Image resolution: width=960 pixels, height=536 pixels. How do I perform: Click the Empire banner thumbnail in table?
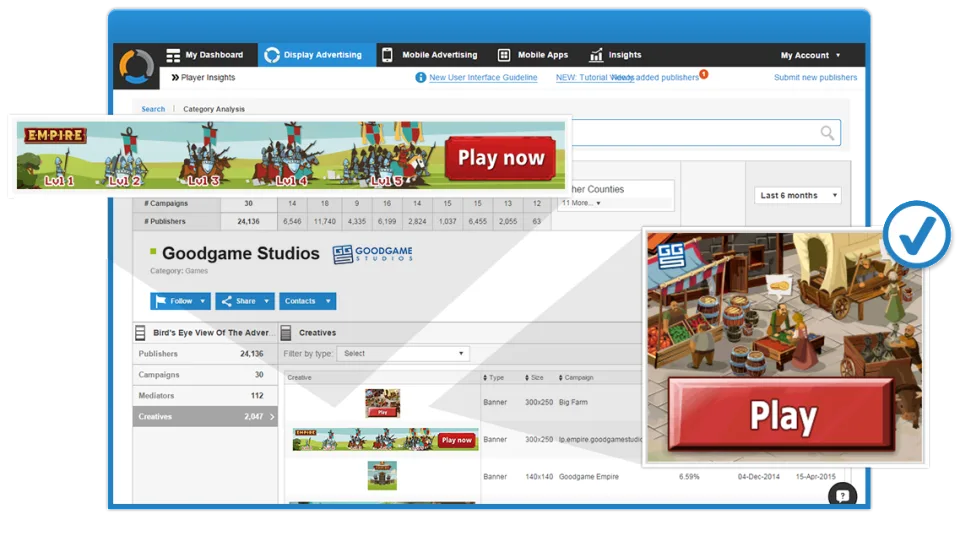385,440
